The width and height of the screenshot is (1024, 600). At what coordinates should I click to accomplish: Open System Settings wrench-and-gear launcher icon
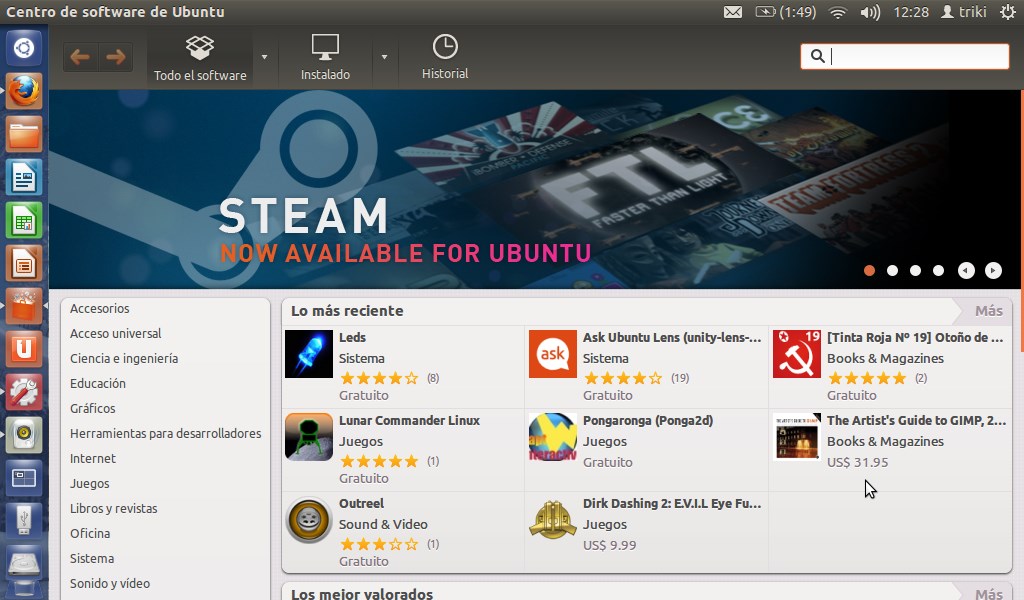[x=24, y=392]
